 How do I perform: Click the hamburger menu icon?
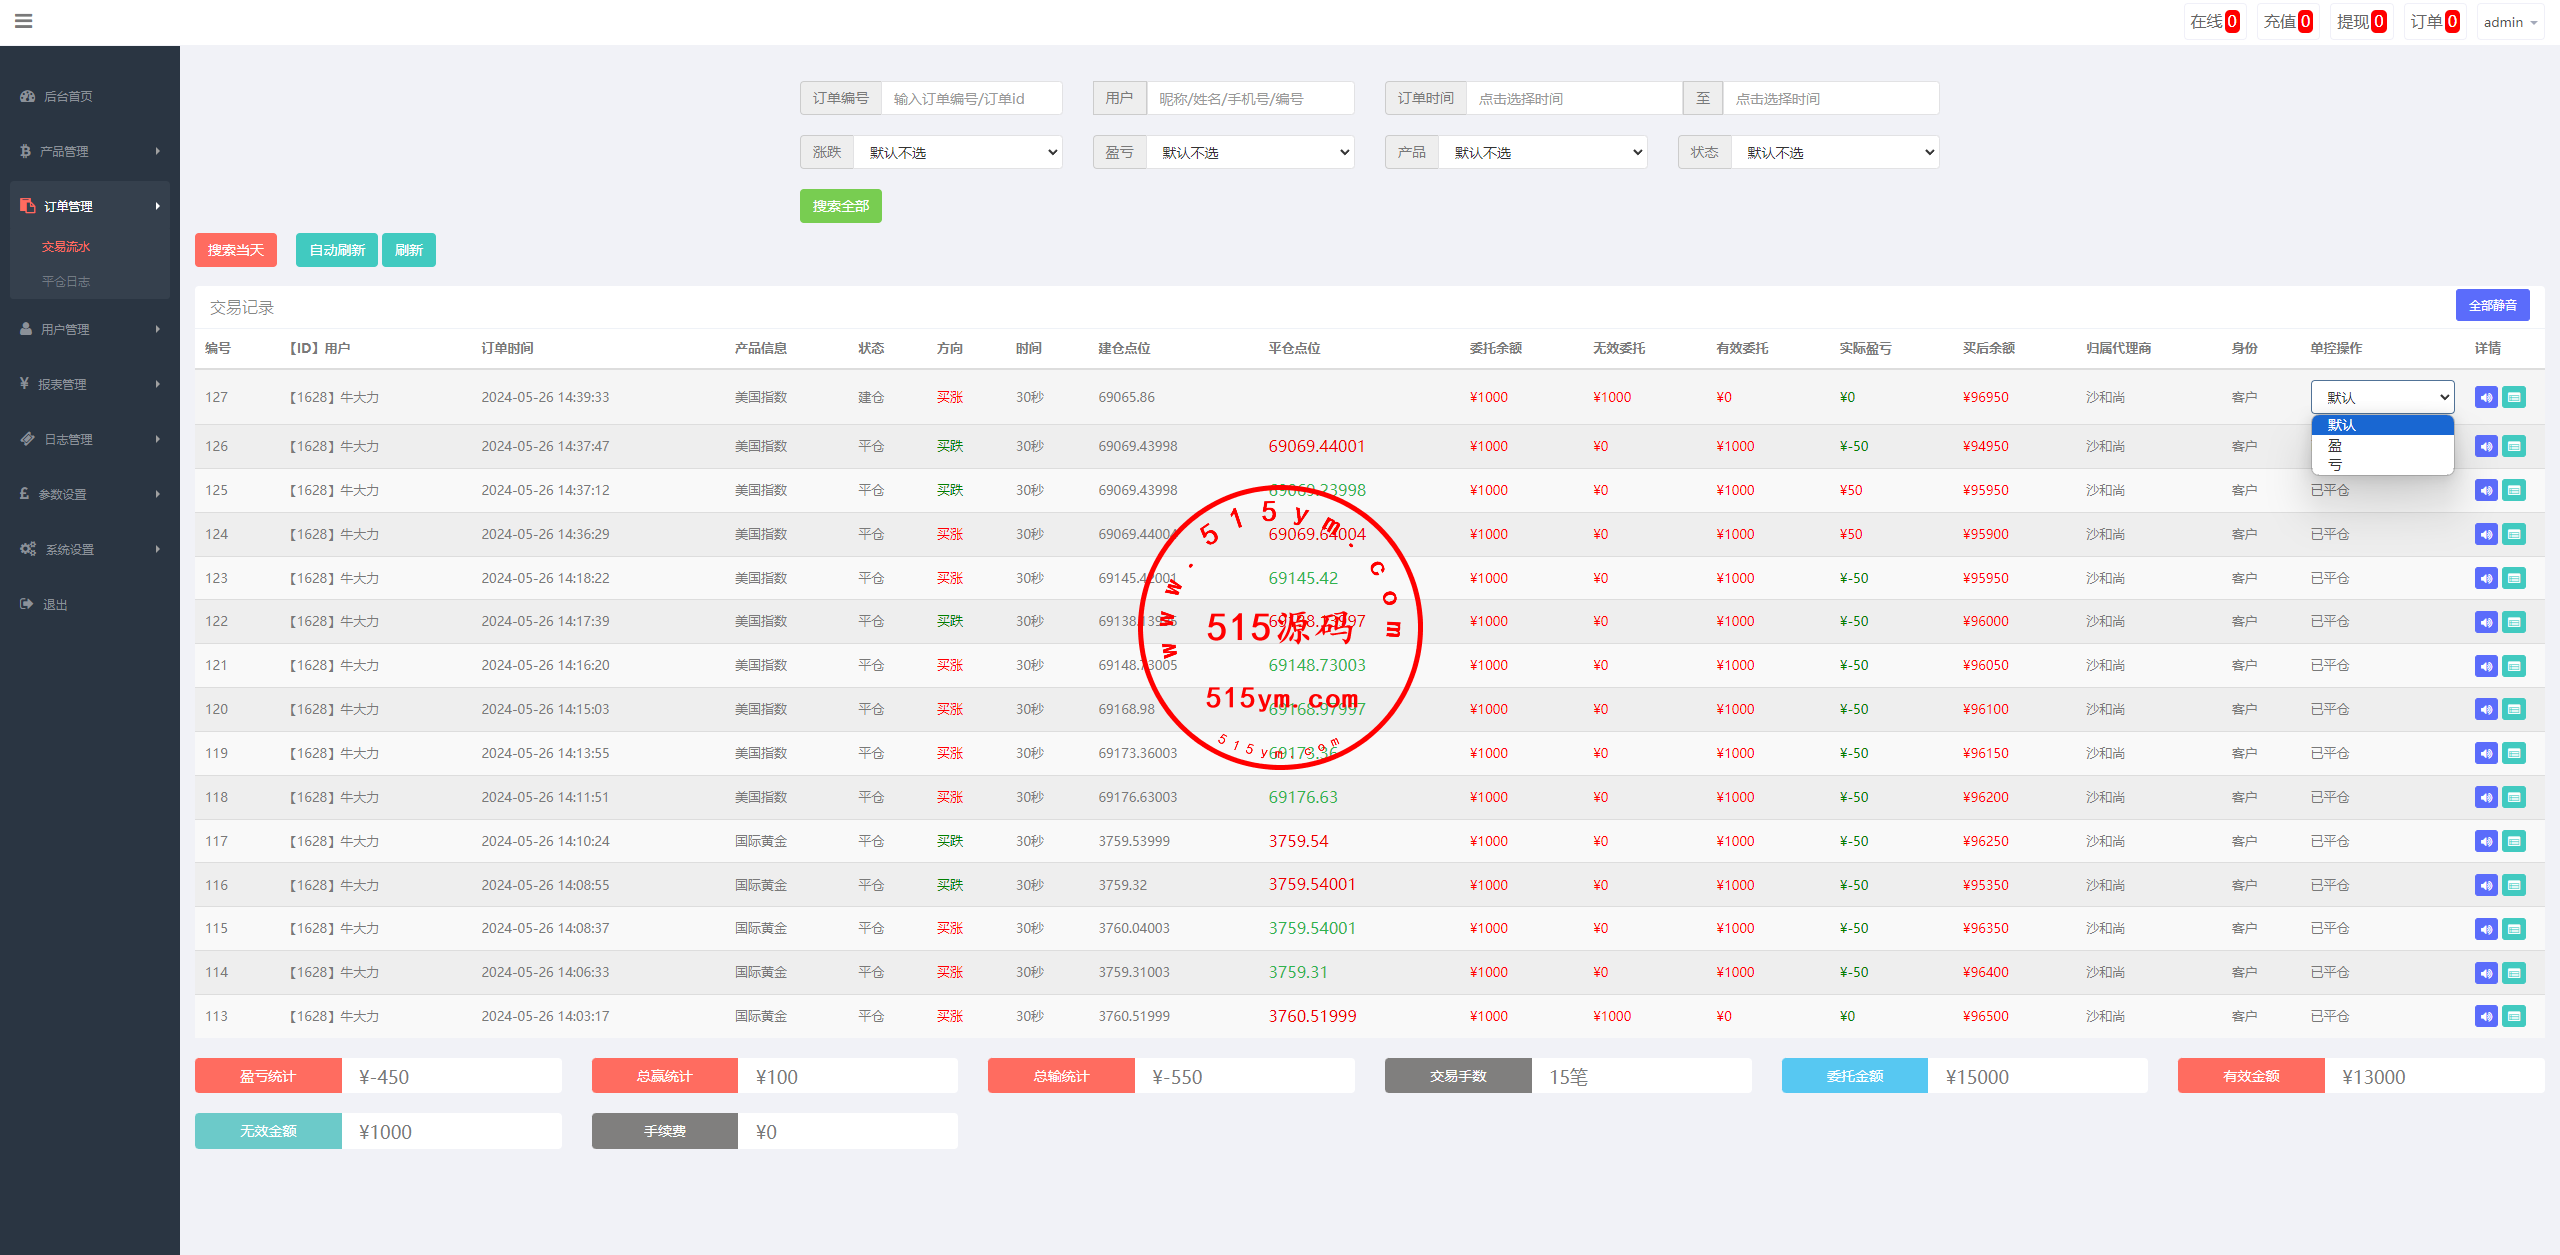24,21
